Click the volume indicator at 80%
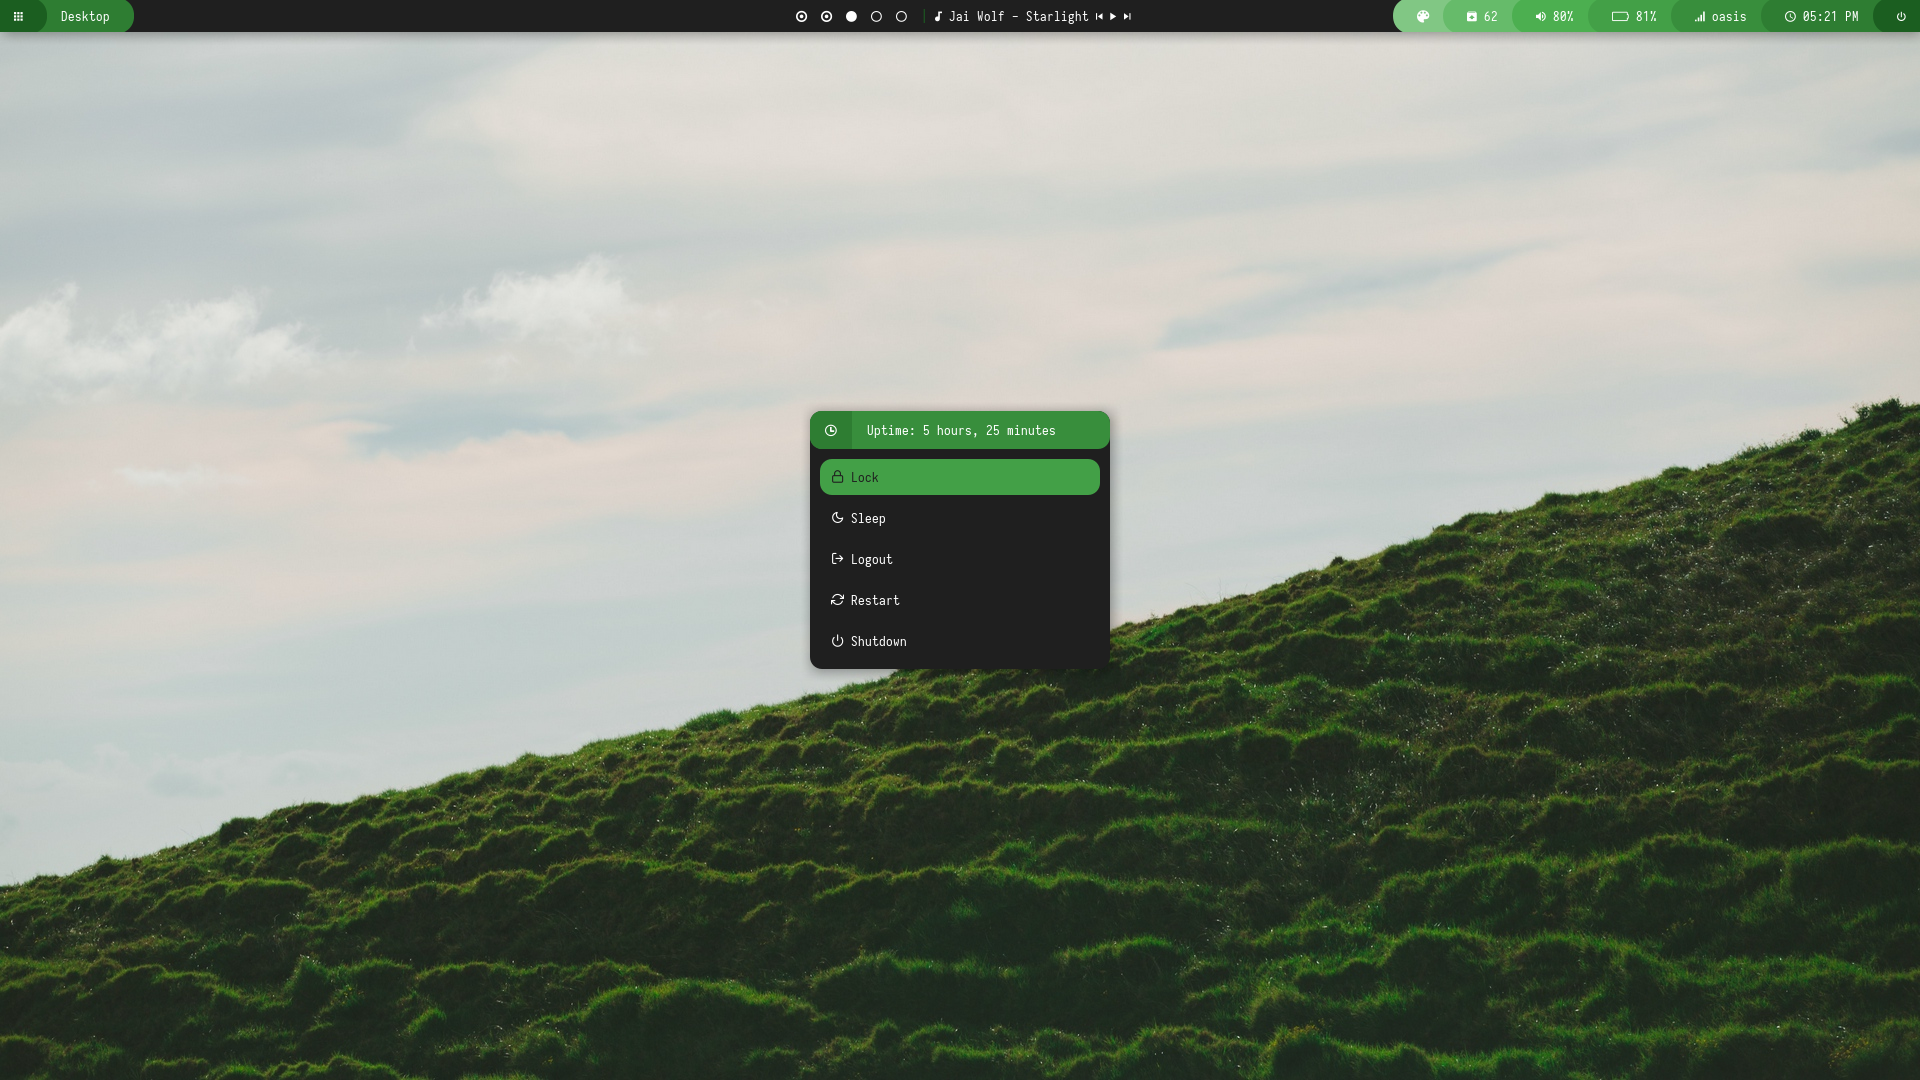1920x1080 pixels. (1553, 16)
